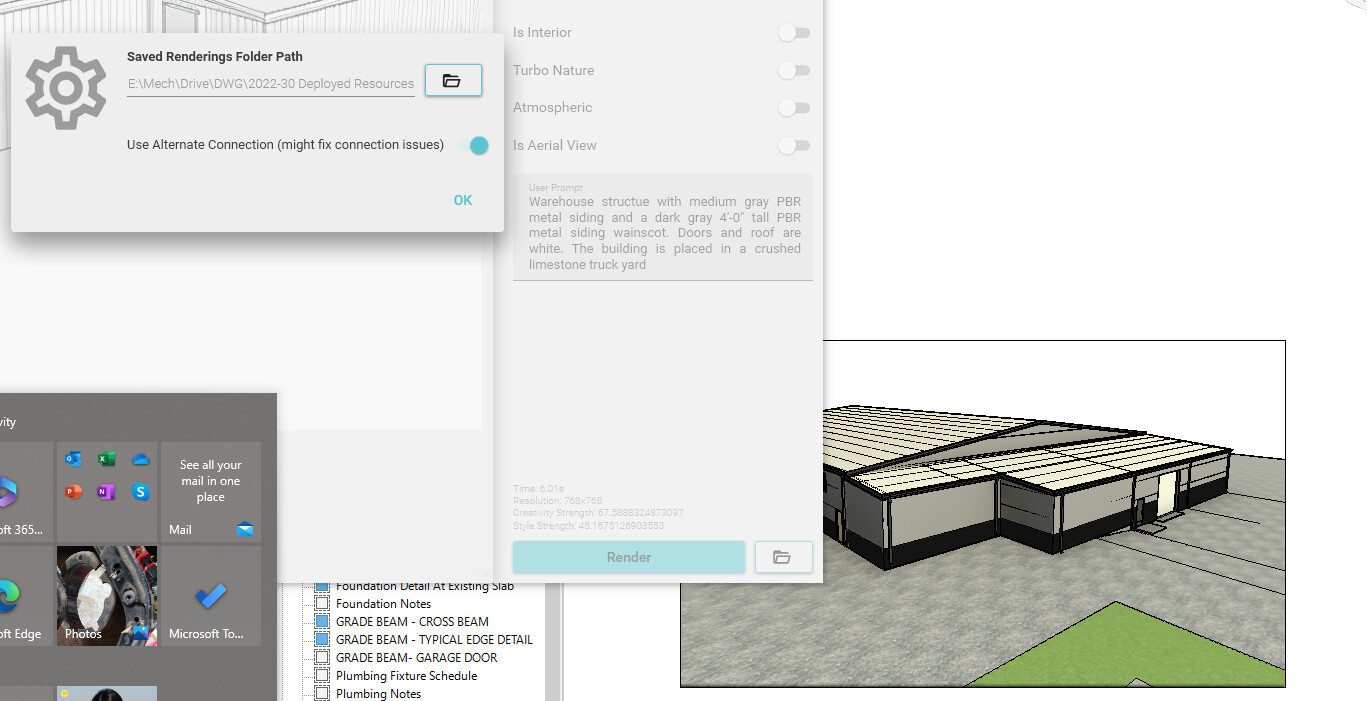1367x701 pixels.
Task: Launch PowerPoint from its tile
Action: [x=72, y=491]
